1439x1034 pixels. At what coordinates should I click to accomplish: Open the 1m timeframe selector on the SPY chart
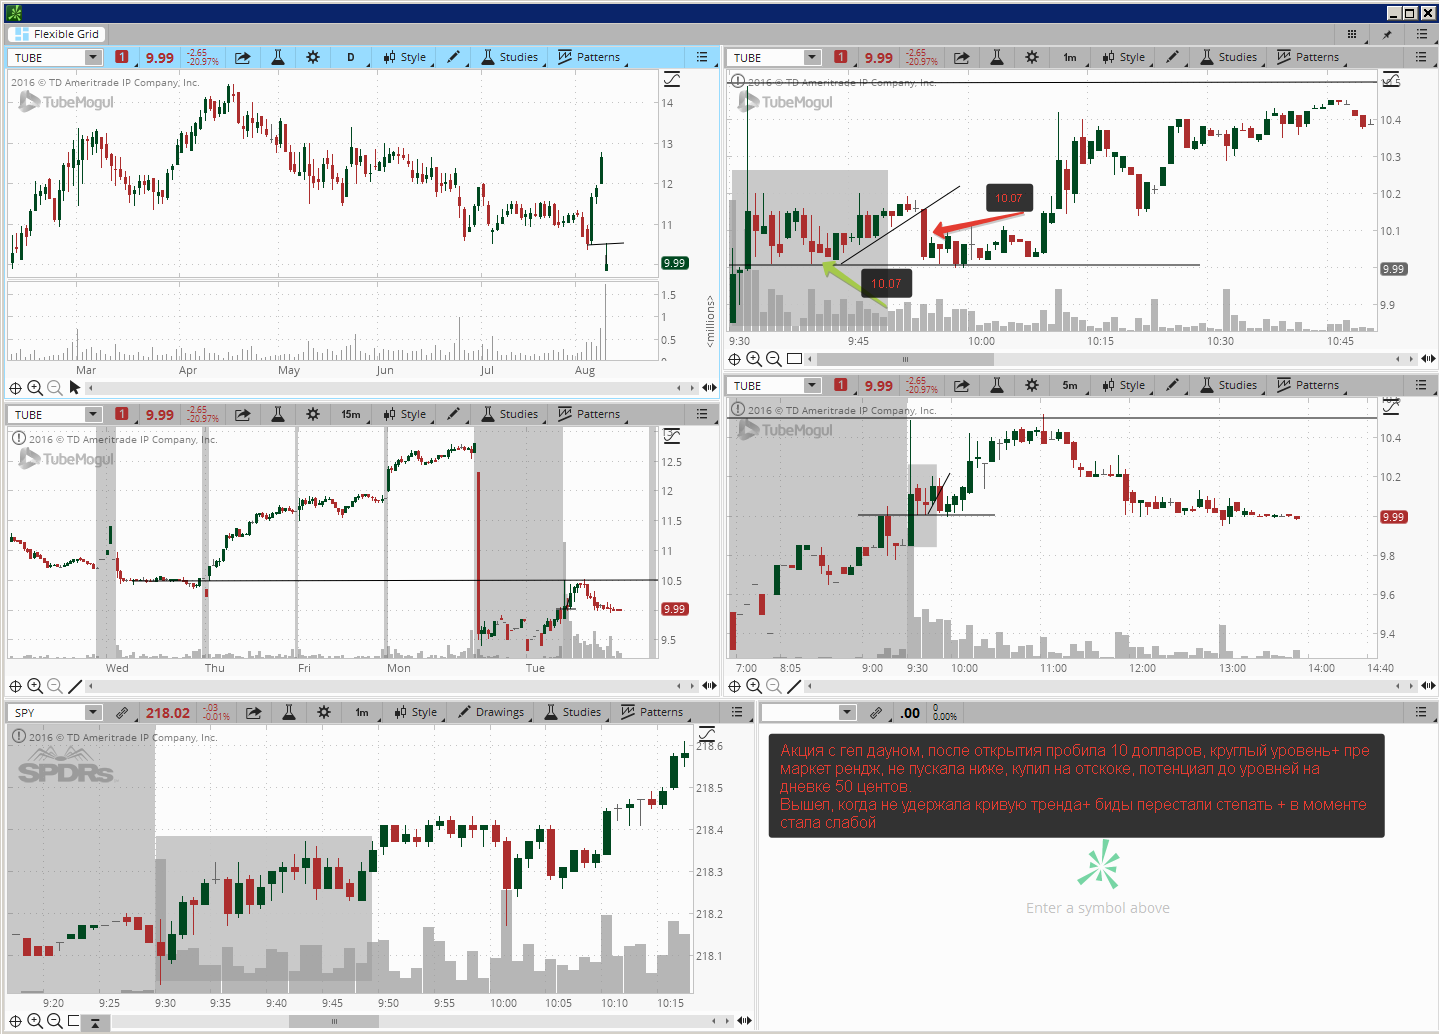tap(362, 713)
